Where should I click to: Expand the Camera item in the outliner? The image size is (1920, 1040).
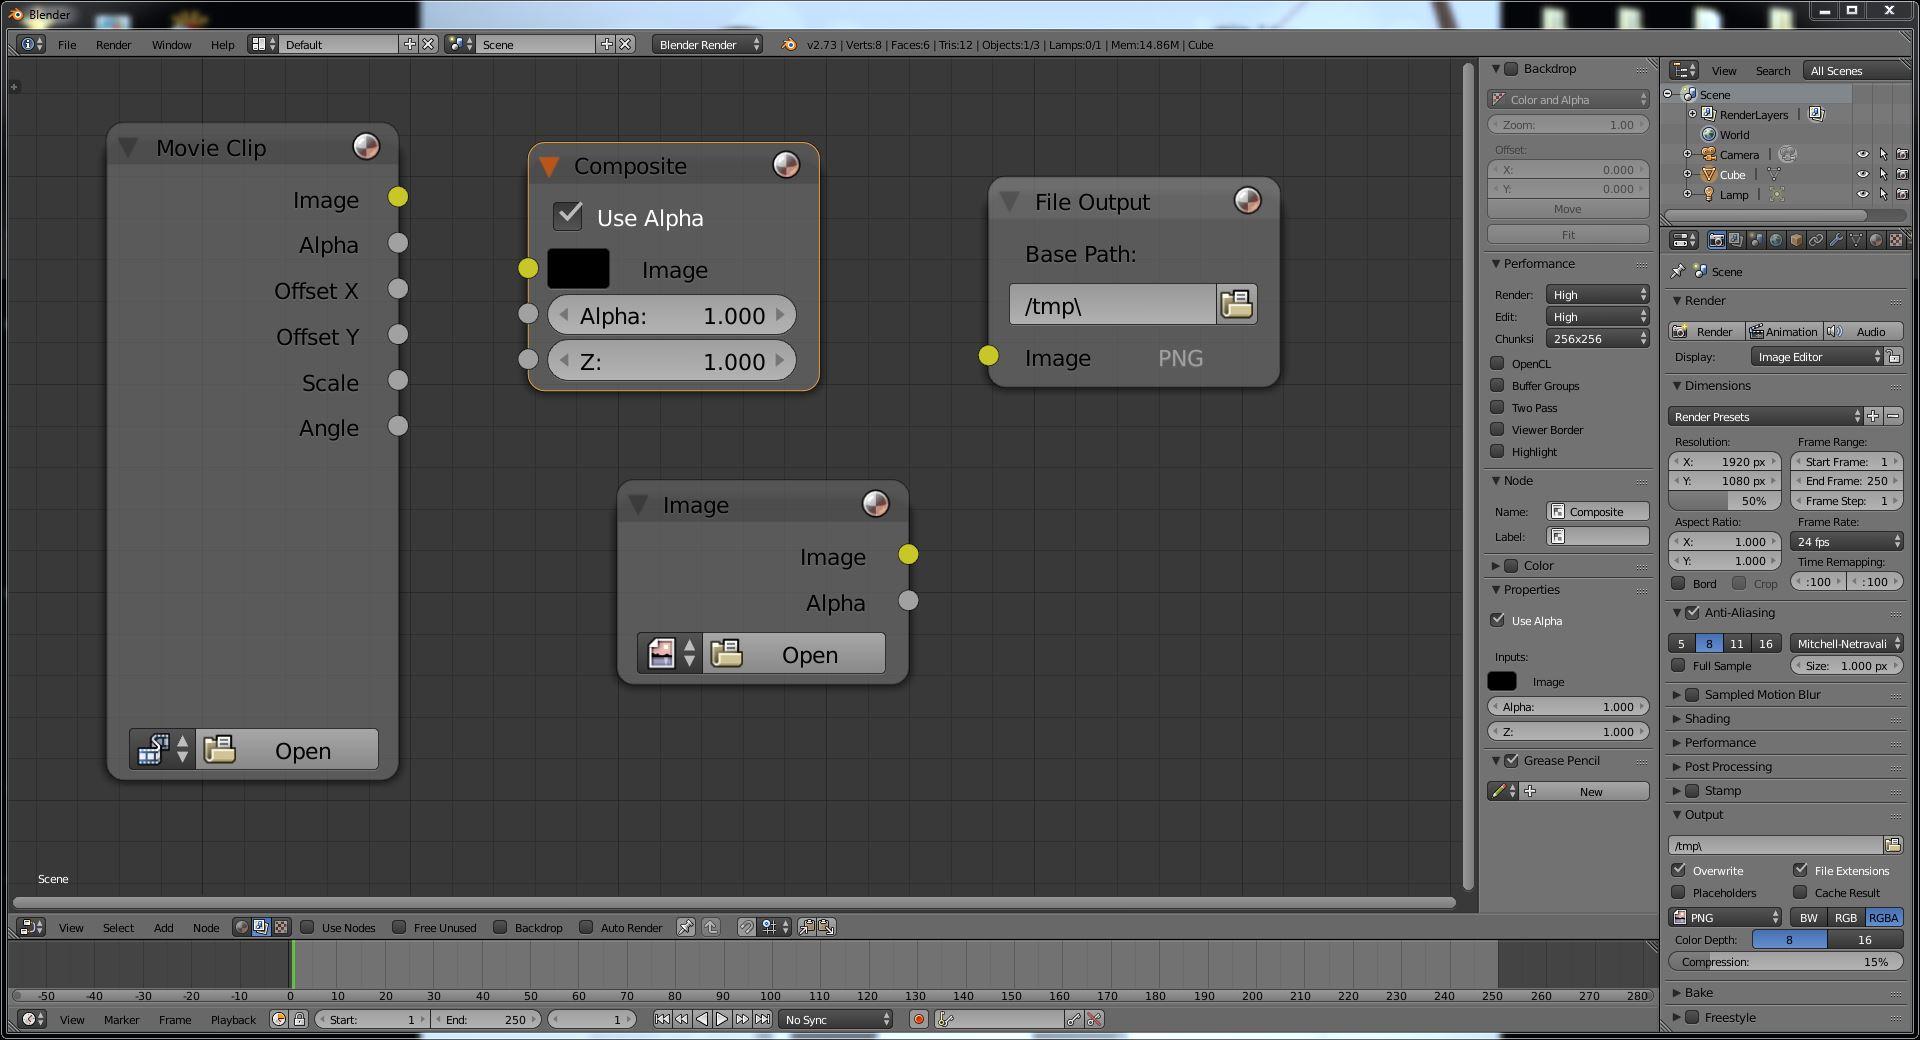tap(1688, 154)
